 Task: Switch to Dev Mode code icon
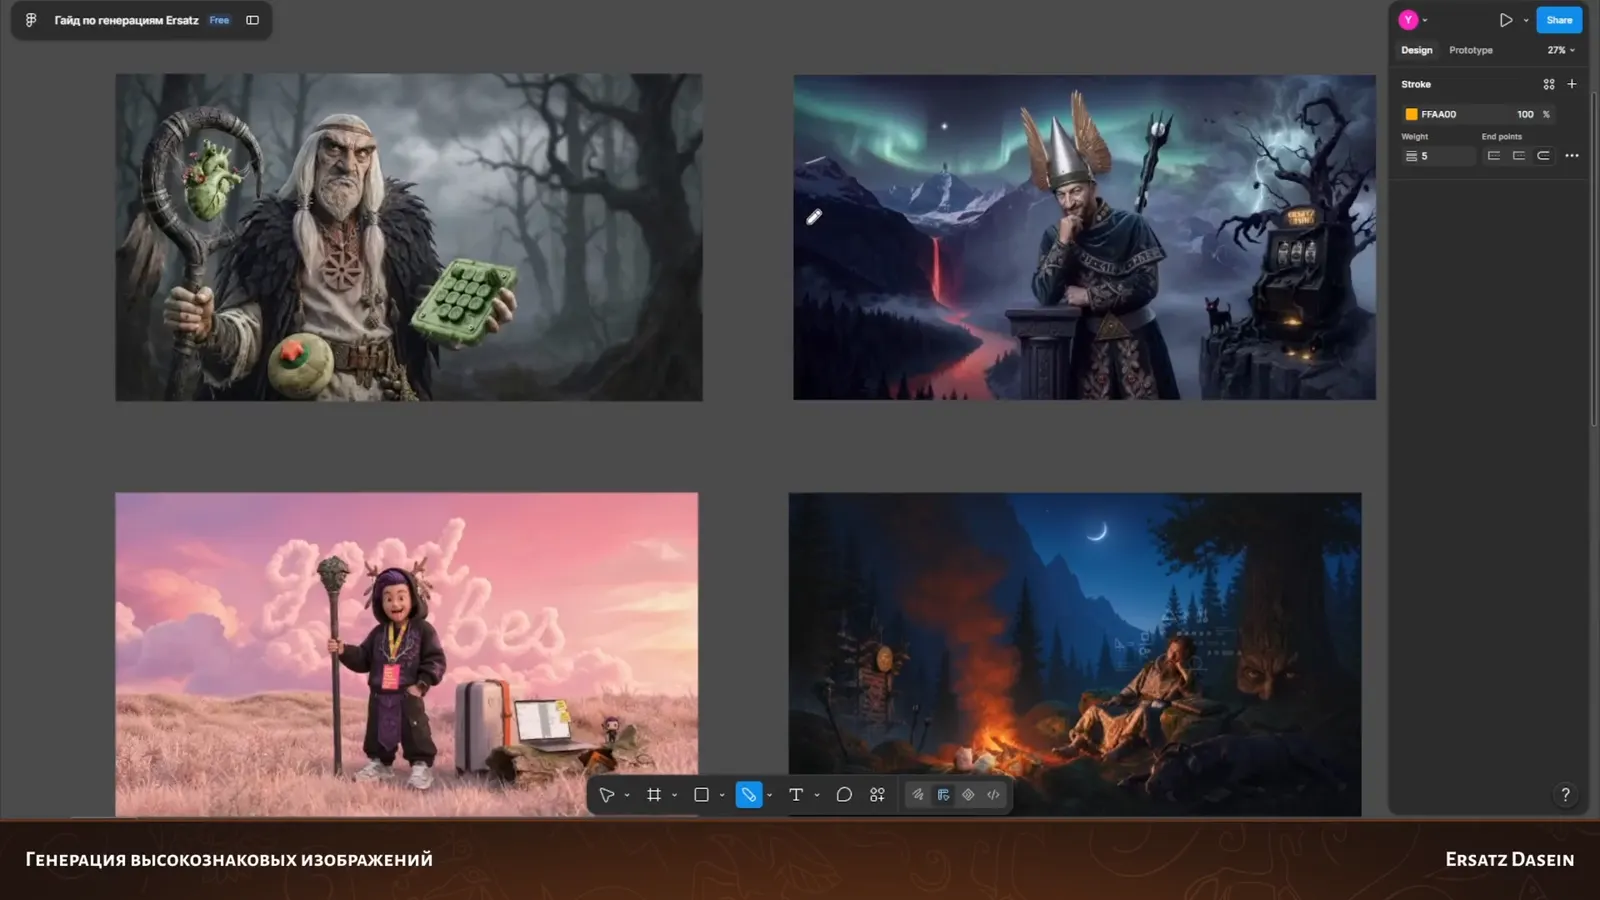point(993,795)
